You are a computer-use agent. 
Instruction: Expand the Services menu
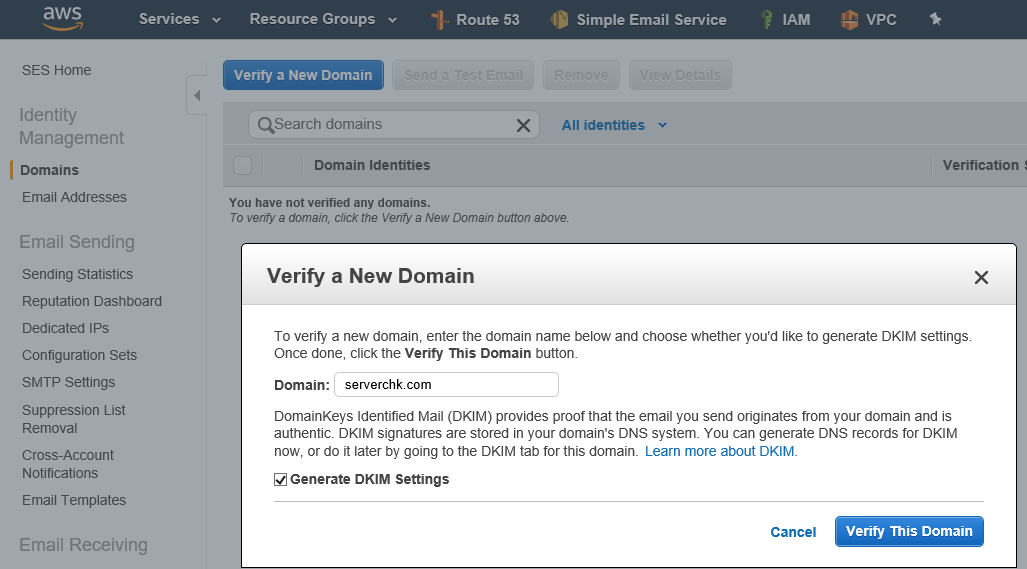179,19
